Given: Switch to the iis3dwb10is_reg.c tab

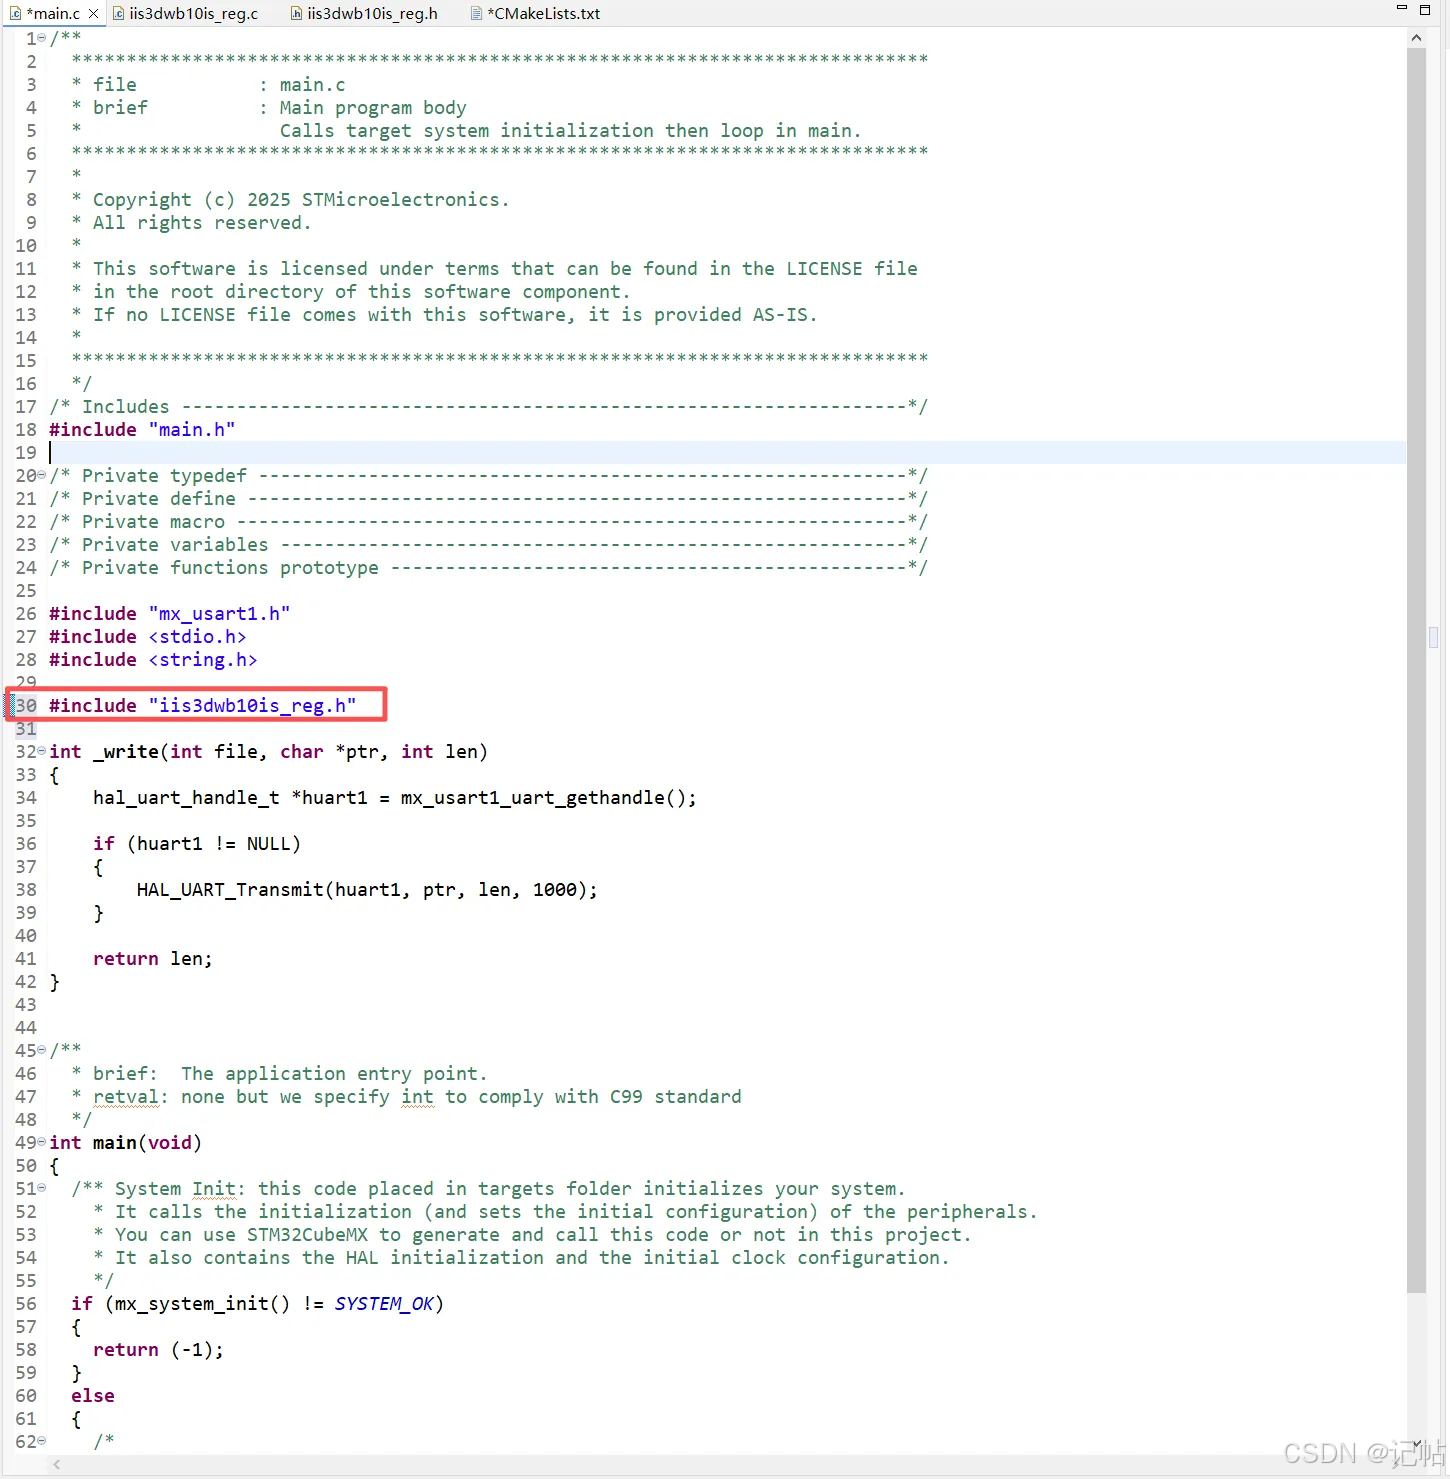Looking at the screenshot, I should (x=186, y=13).
